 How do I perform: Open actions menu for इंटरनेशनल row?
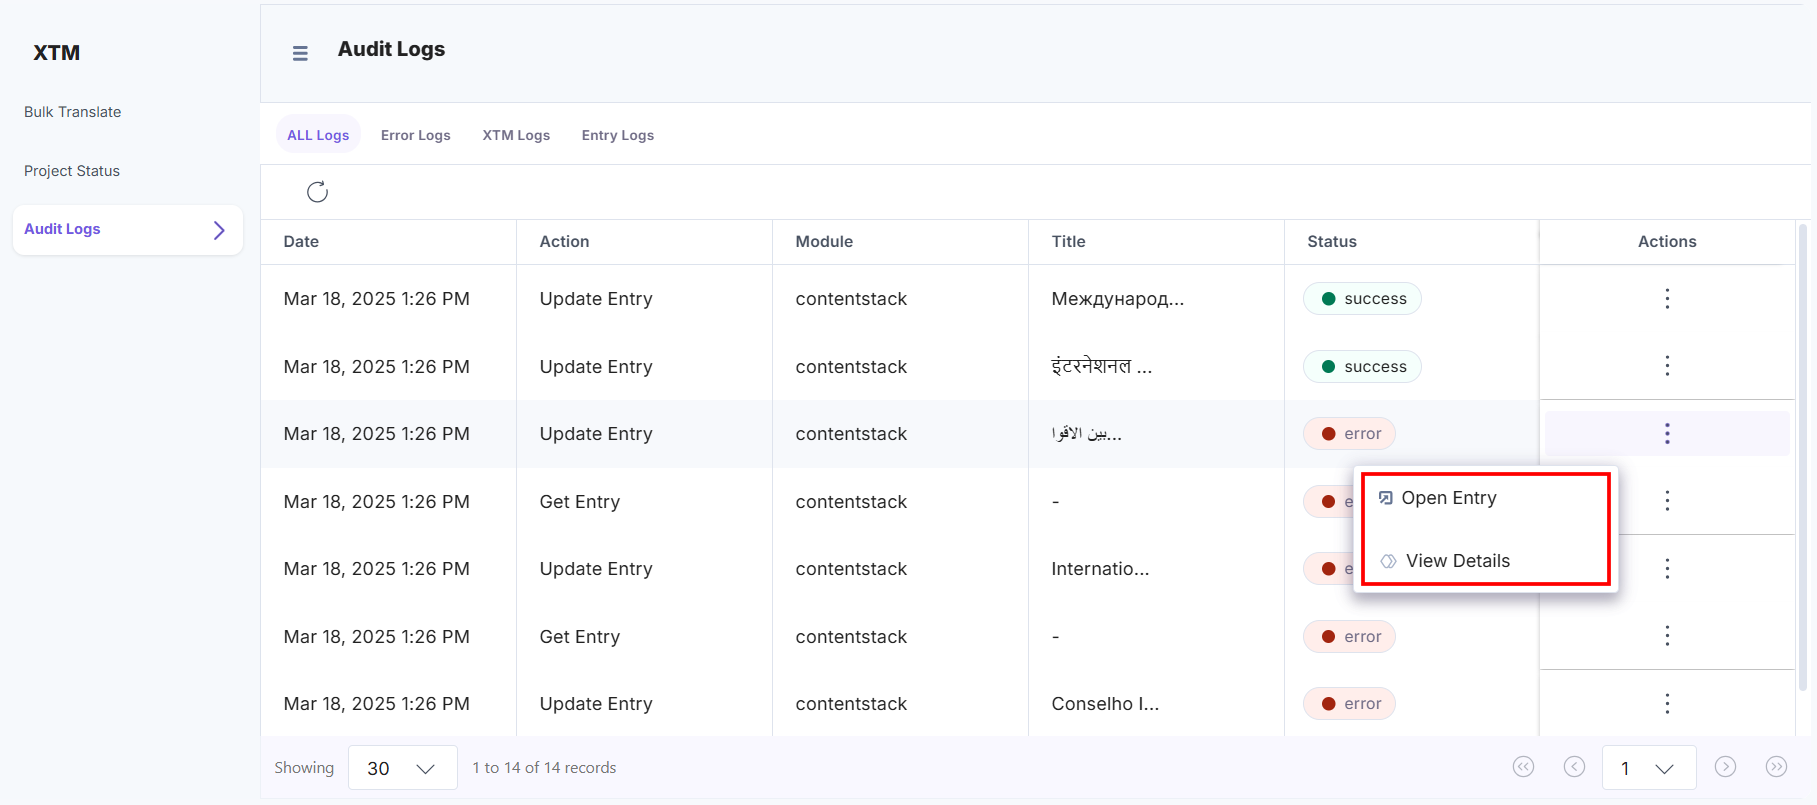(x=1667, y=366)
